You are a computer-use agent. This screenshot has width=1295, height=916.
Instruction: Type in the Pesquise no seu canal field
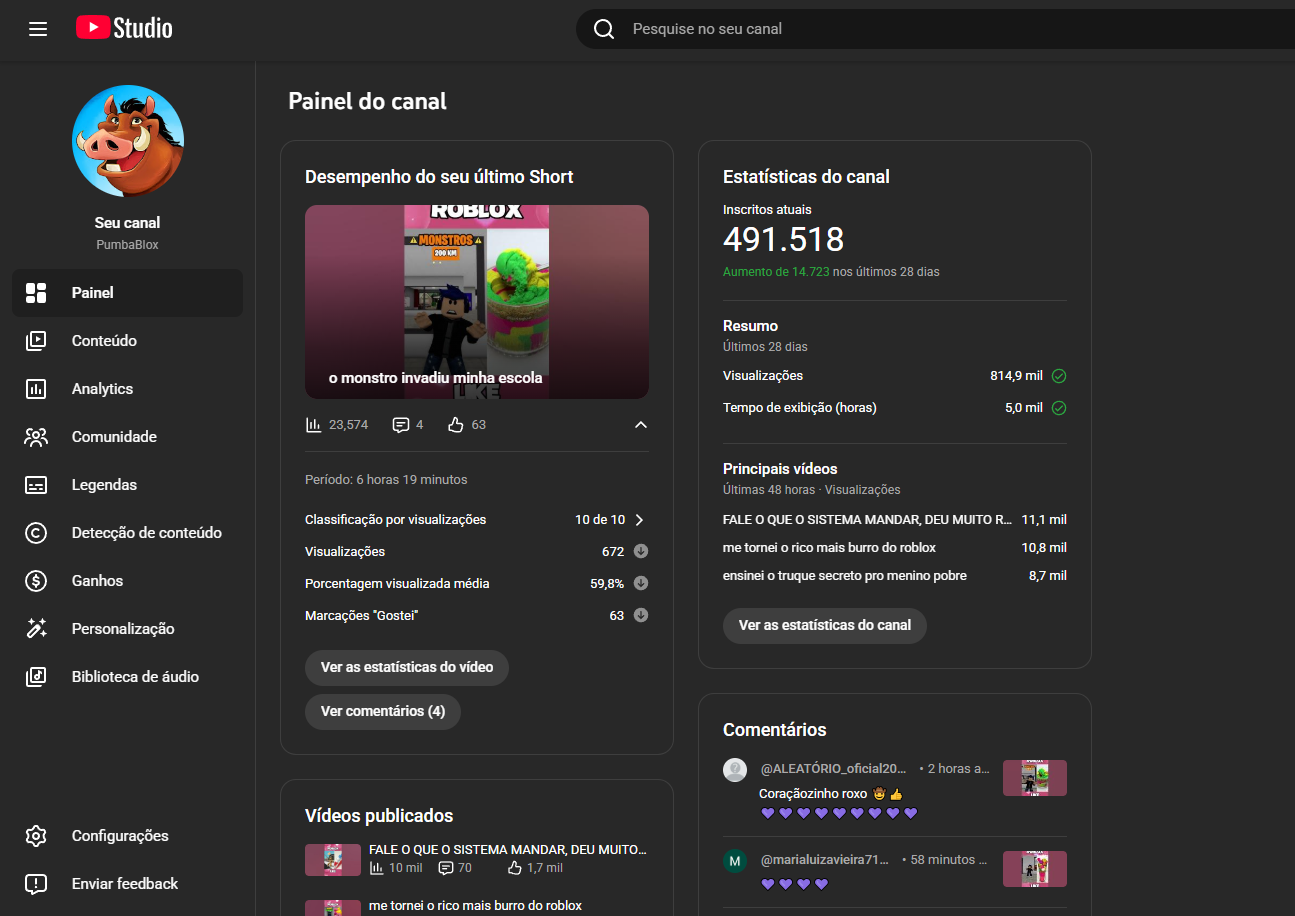[900, 29]
